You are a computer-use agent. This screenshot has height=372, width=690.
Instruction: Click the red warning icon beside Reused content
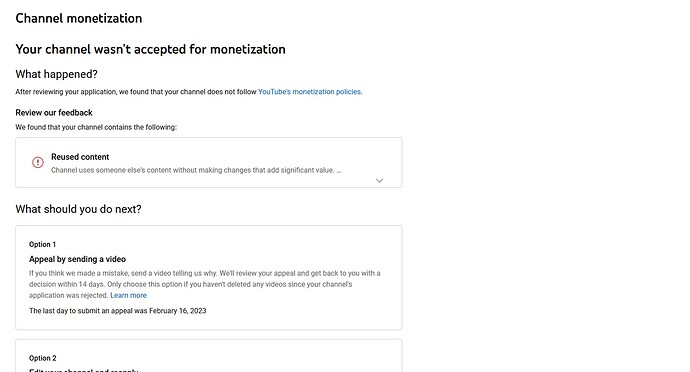point(38,162)
